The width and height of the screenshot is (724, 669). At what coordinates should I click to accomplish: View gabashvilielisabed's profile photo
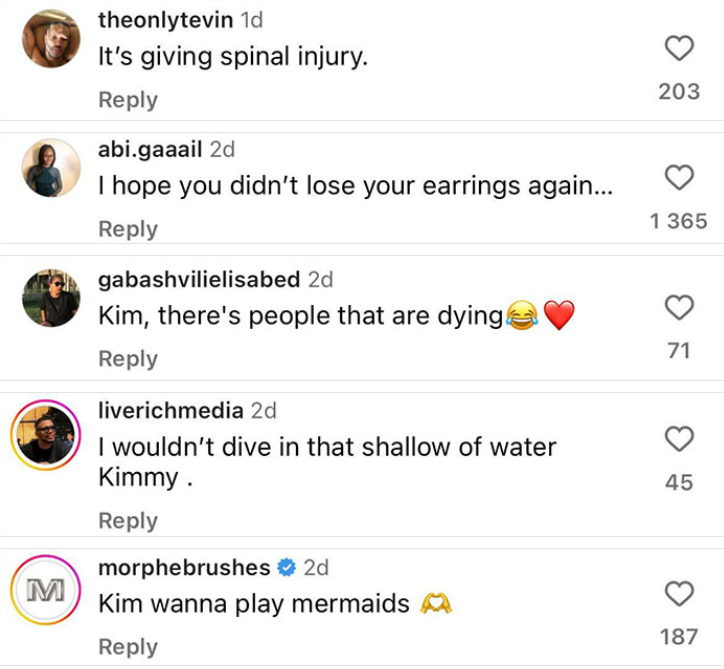coord(51,297)
